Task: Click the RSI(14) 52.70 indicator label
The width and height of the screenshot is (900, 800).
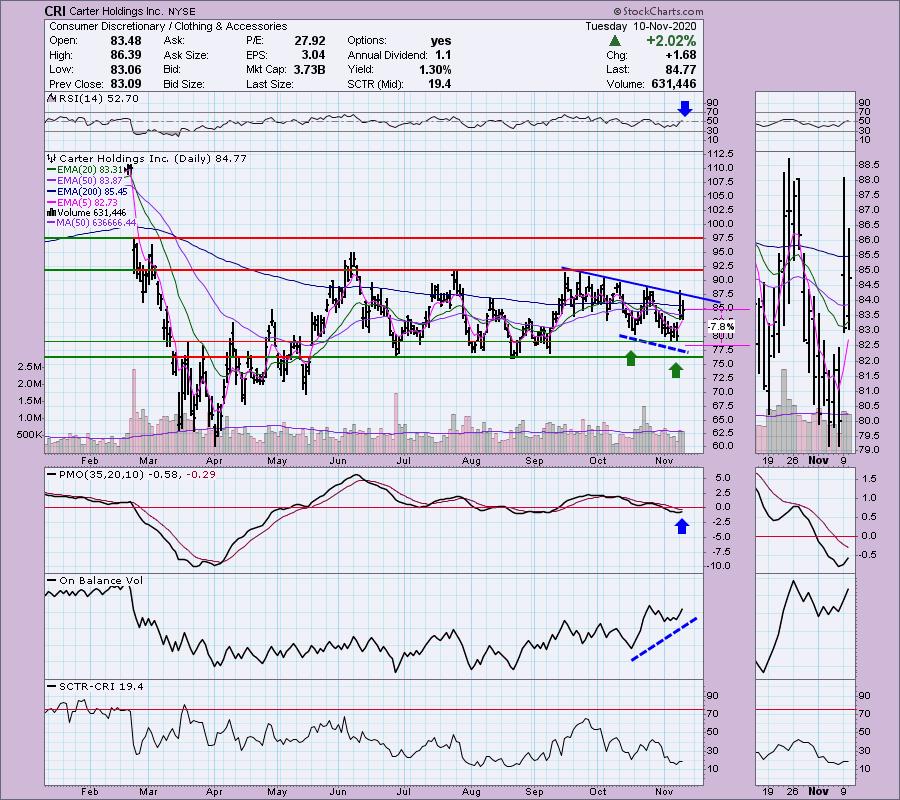Action: 97,99
